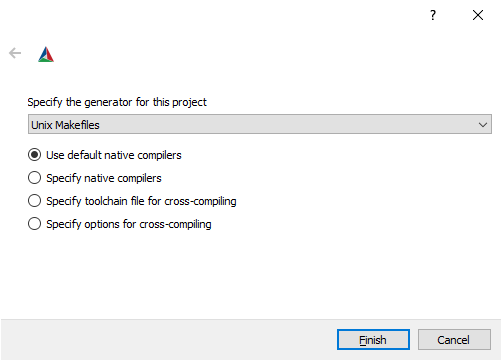Click the 'Use default native compilers' label text
502x361 pixels.
pos(114,155)
